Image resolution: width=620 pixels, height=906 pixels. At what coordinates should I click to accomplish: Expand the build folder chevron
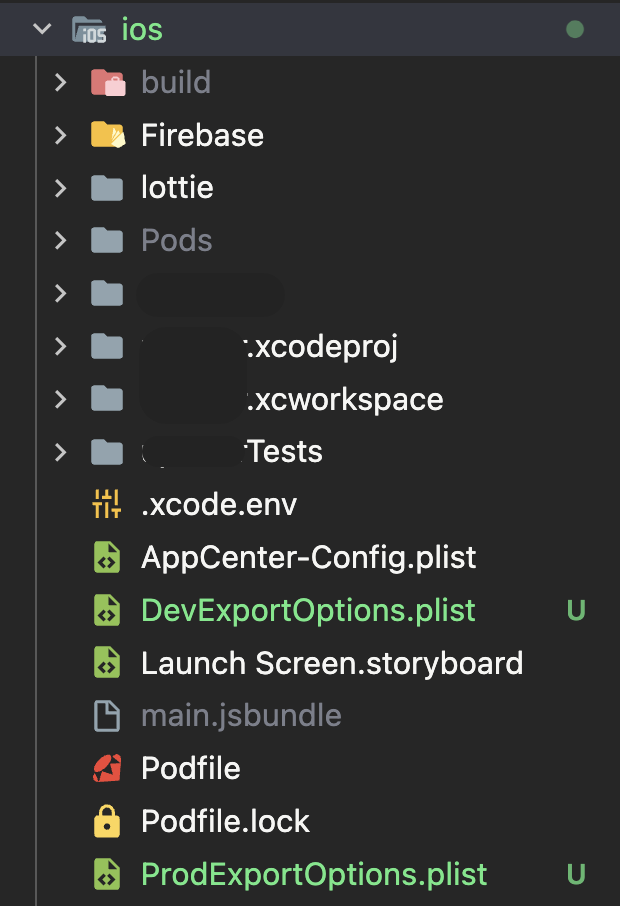[61, 82]
